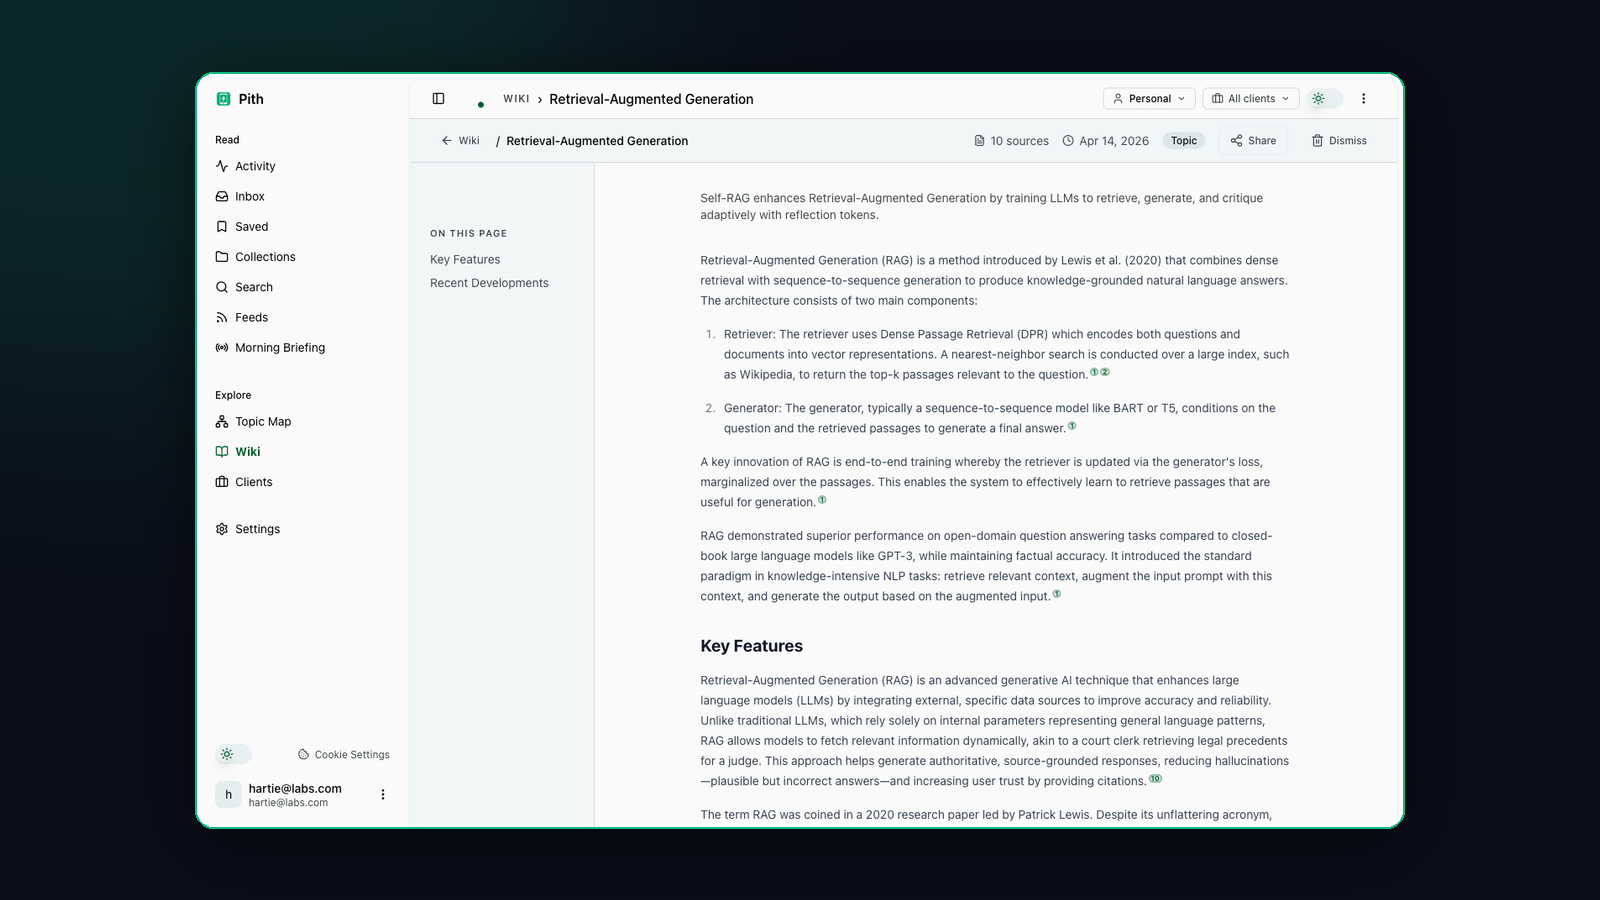Click the Settings gear icon
The image size is (1600, 900).
click(x=222, y=529)
